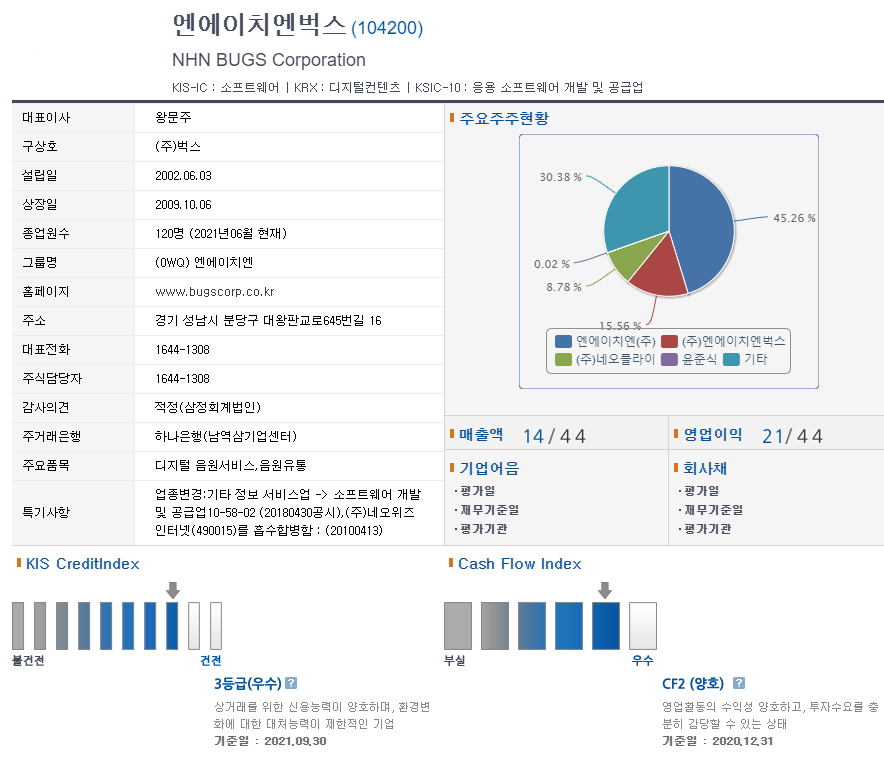The image size is (884, 759).
Task: Click the 매출액 rank 14 / 44
Action: click(554, 436)
